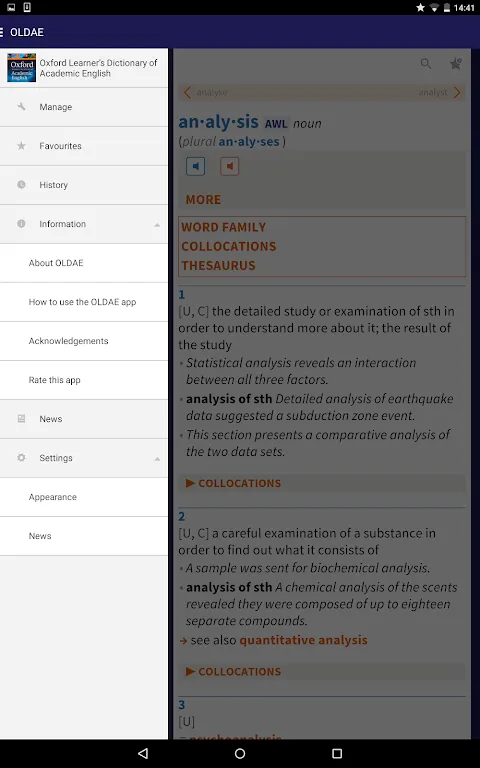Open the search magnifier icon
The width and height of the screenshot is (480, 768).
(426, 64)
